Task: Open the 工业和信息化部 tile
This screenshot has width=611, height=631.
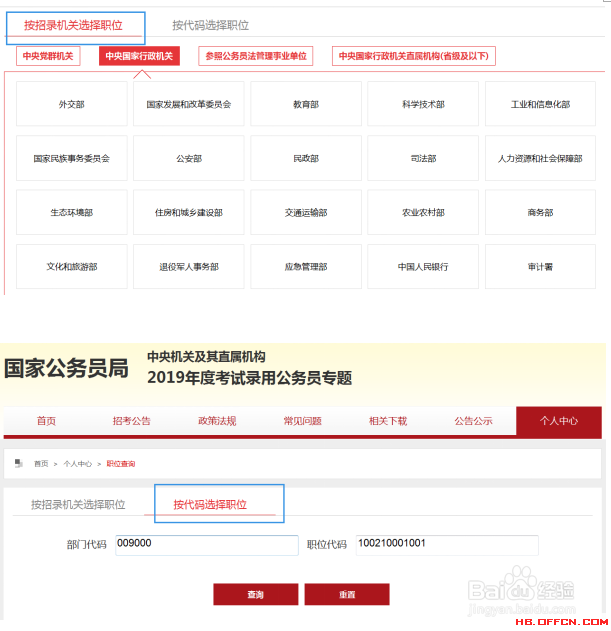Action: [540, 104]
